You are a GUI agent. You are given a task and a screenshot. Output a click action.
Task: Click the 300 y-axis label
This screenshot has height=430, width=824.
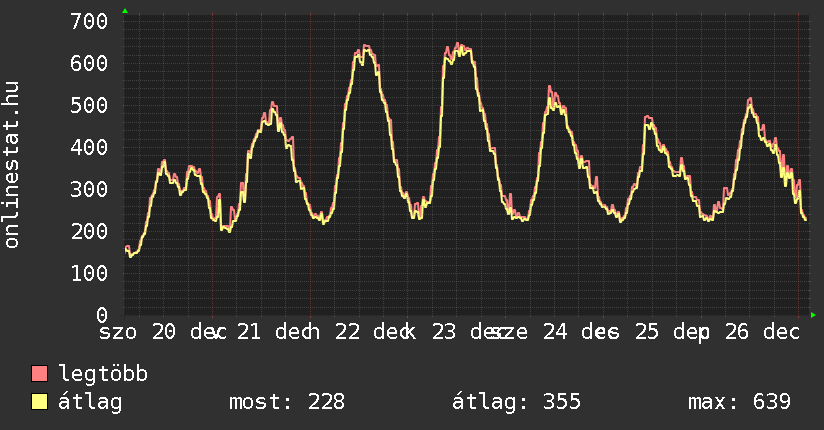[x=90, y=189]
